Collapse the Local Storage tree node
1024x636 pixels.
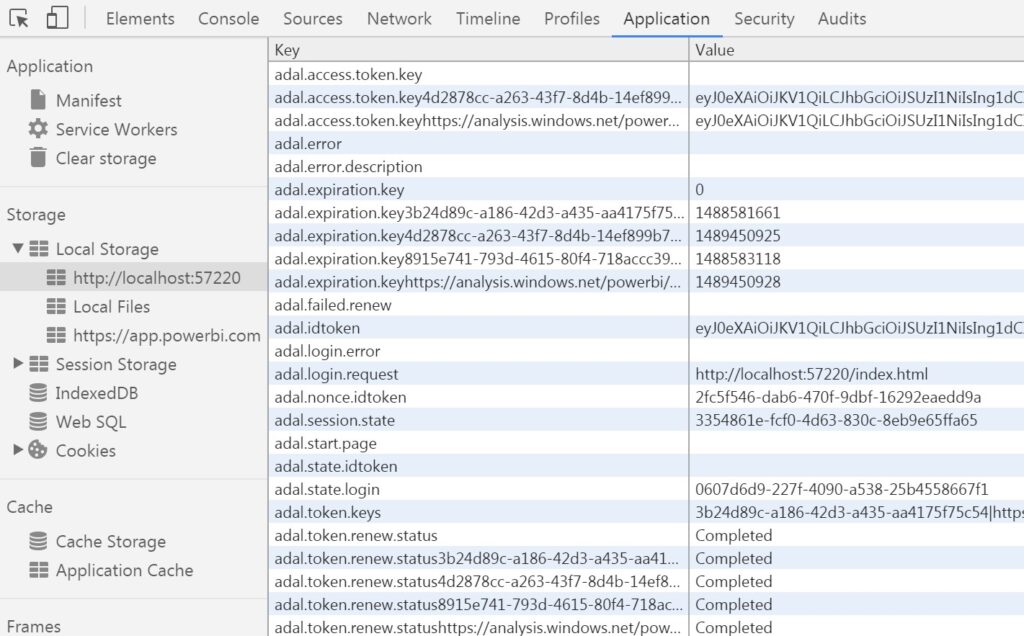18,248
